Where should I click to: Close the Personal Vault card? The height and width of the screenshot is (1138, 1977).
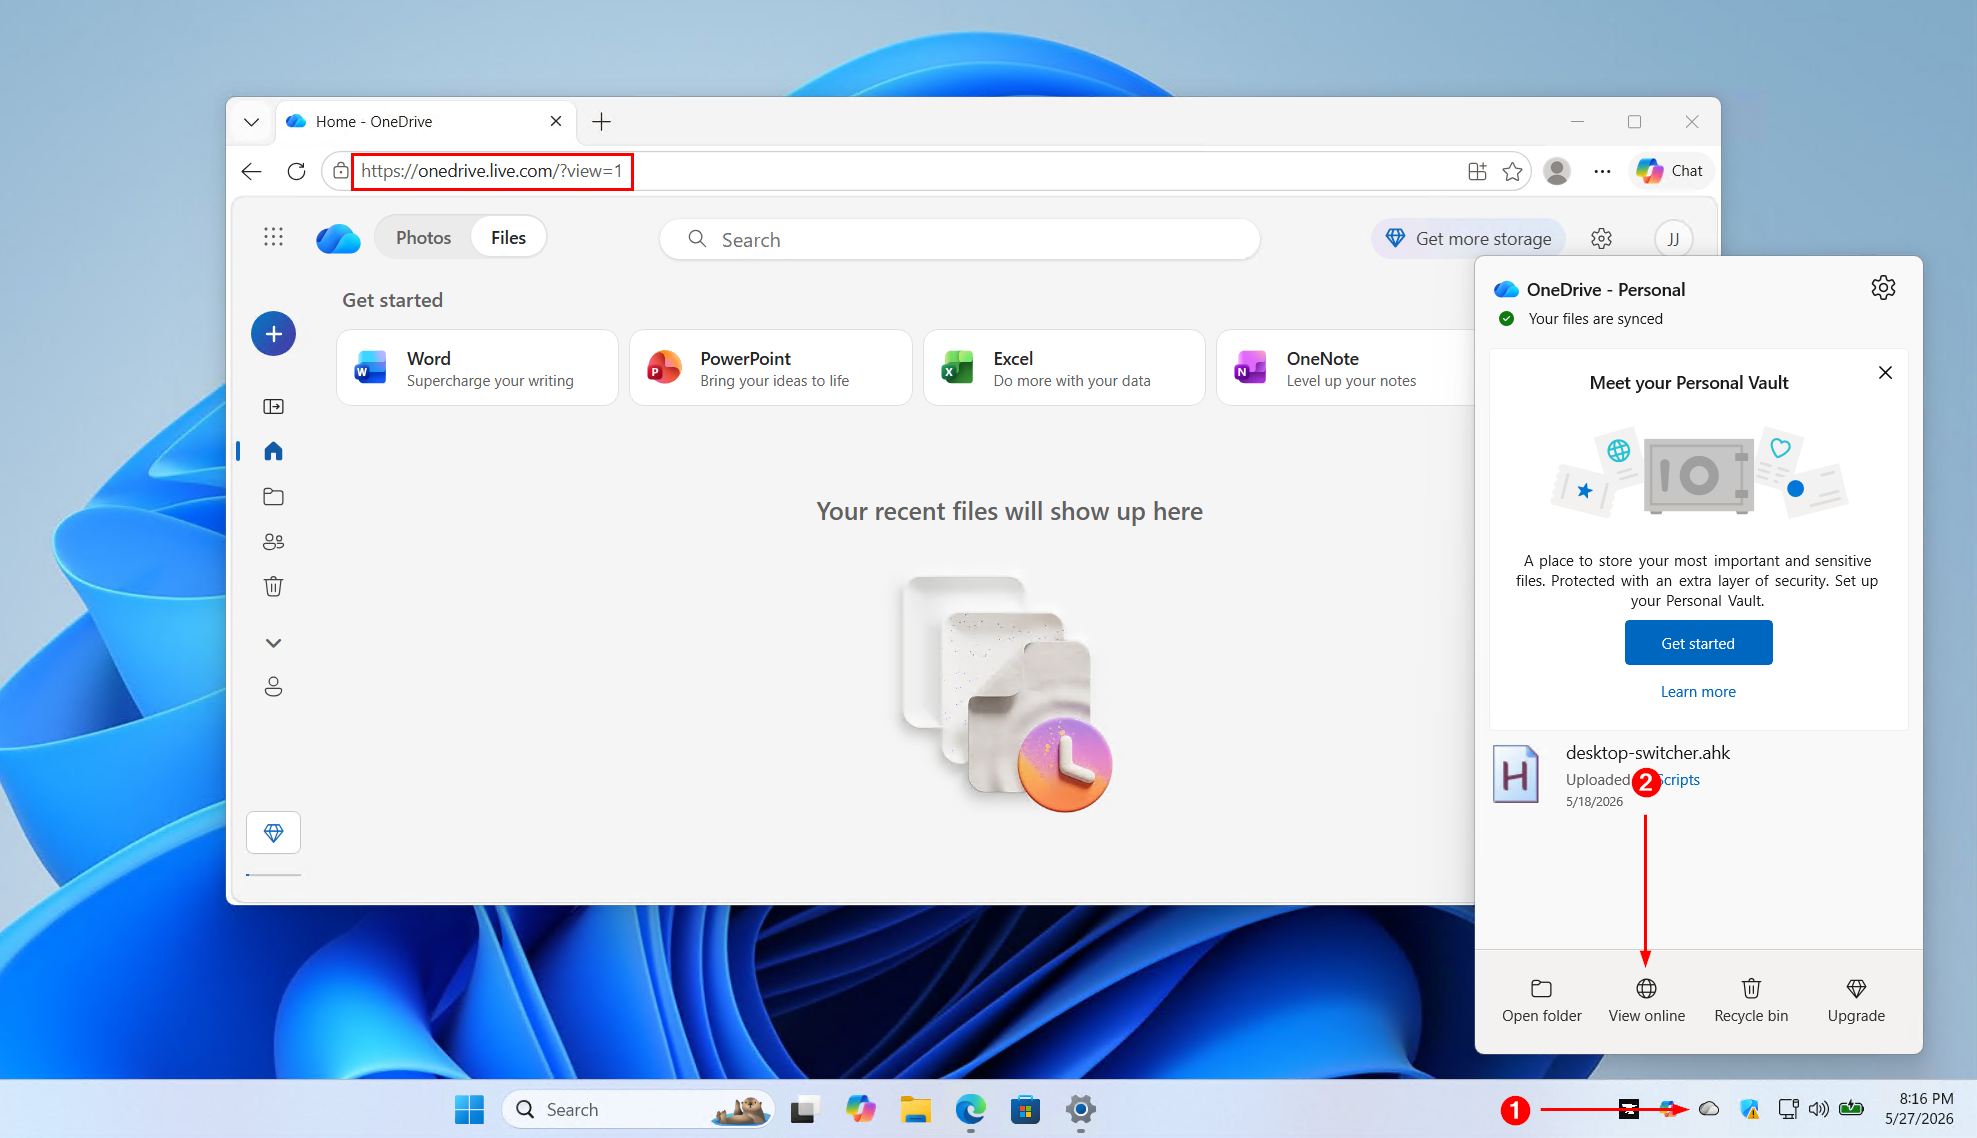[x=1885, y=372]
